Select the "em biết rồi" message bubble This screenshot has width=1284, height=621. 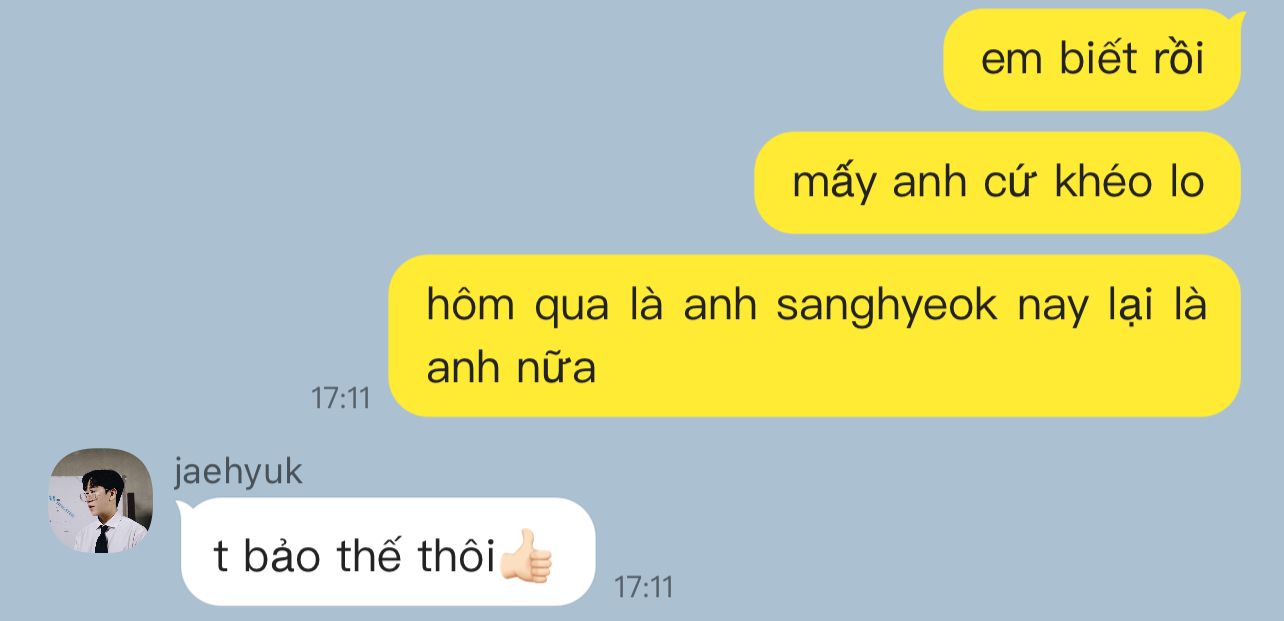point(1092,60)
